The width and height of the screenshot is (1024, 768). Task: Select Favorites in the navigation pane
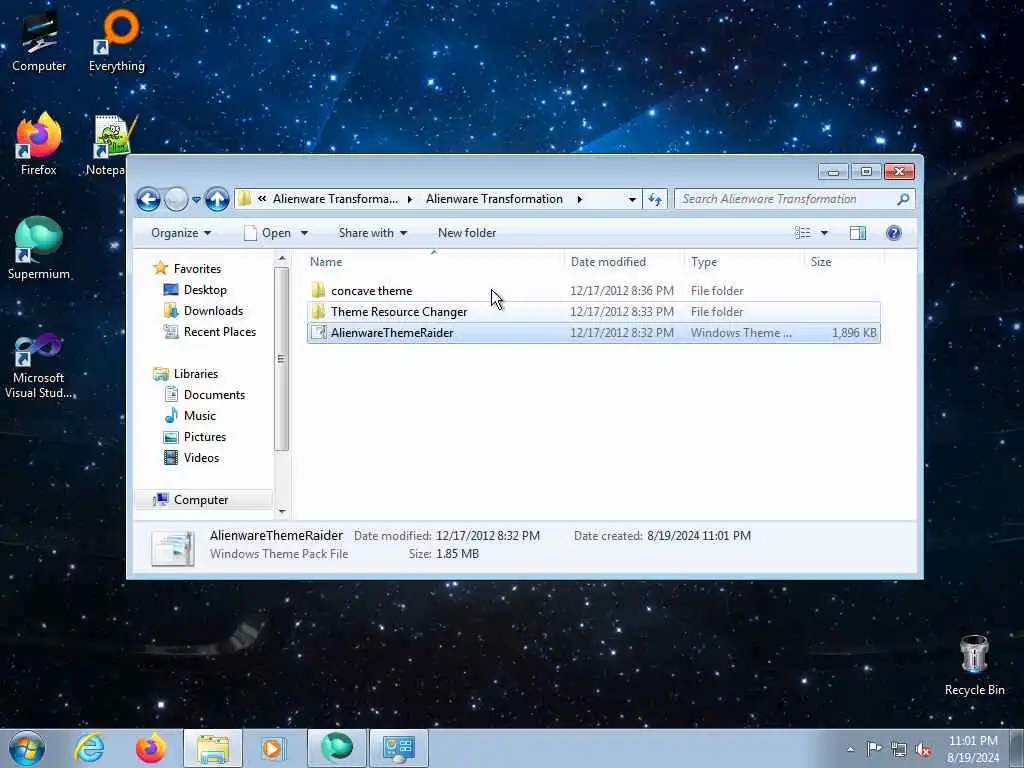pyautogui.click(x=197, y=269)
